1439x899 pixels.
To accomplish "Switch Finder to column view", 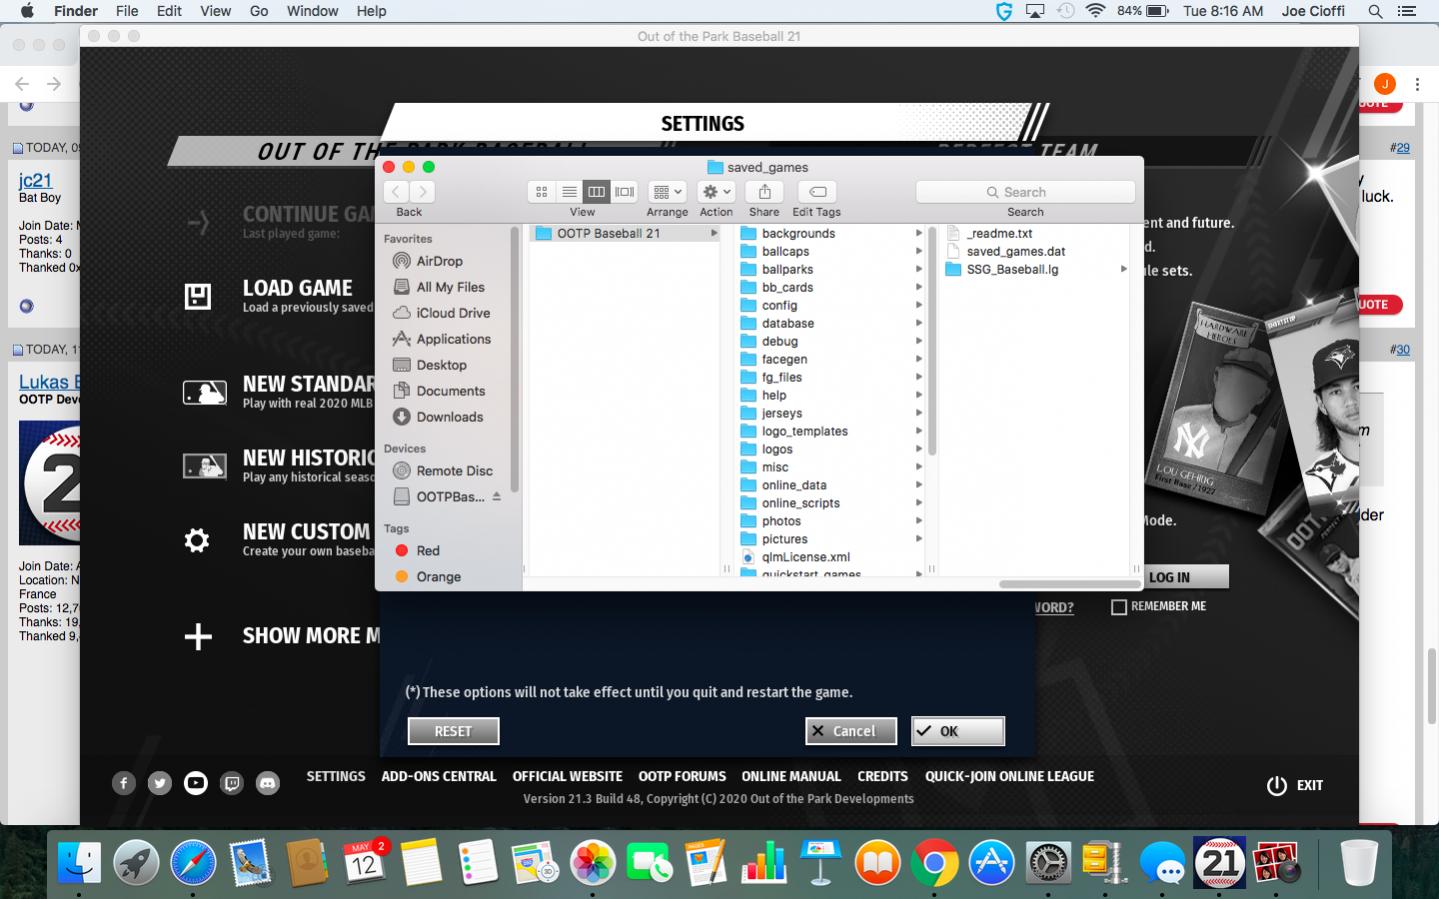I will pos(596,192).
